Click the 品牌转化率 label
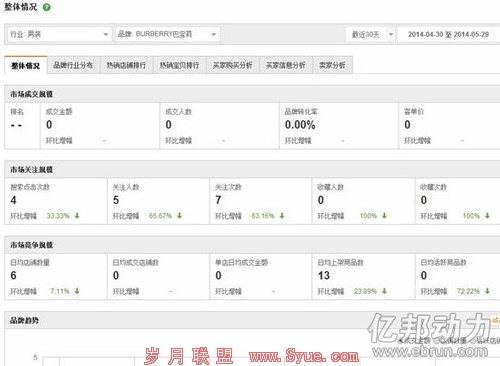The height and width of the screenshot is (366, 500). (301, 111)
